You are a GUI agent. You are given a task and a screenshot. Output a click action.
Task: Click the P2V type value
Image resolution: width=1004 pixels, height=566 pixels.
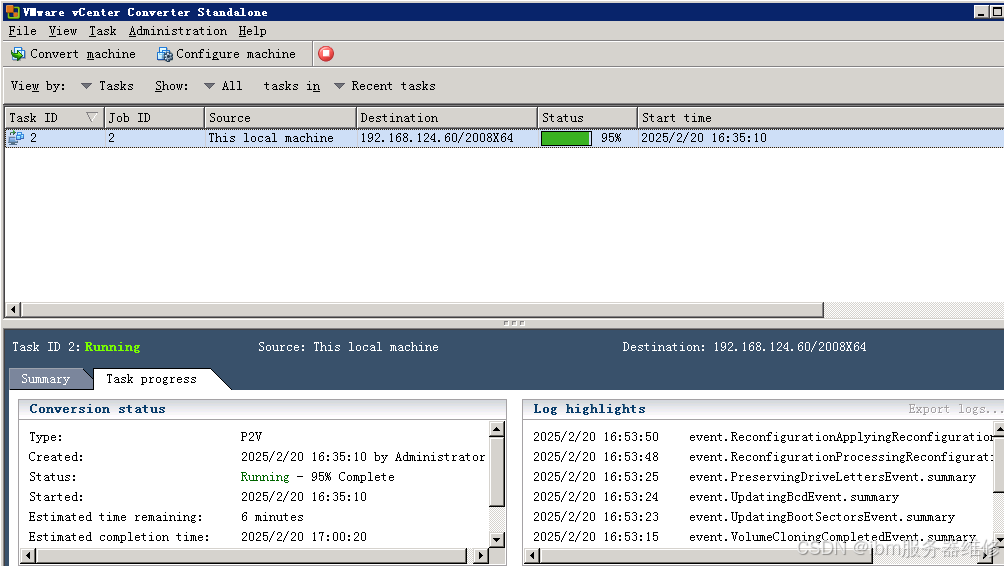tap(251, 437)
